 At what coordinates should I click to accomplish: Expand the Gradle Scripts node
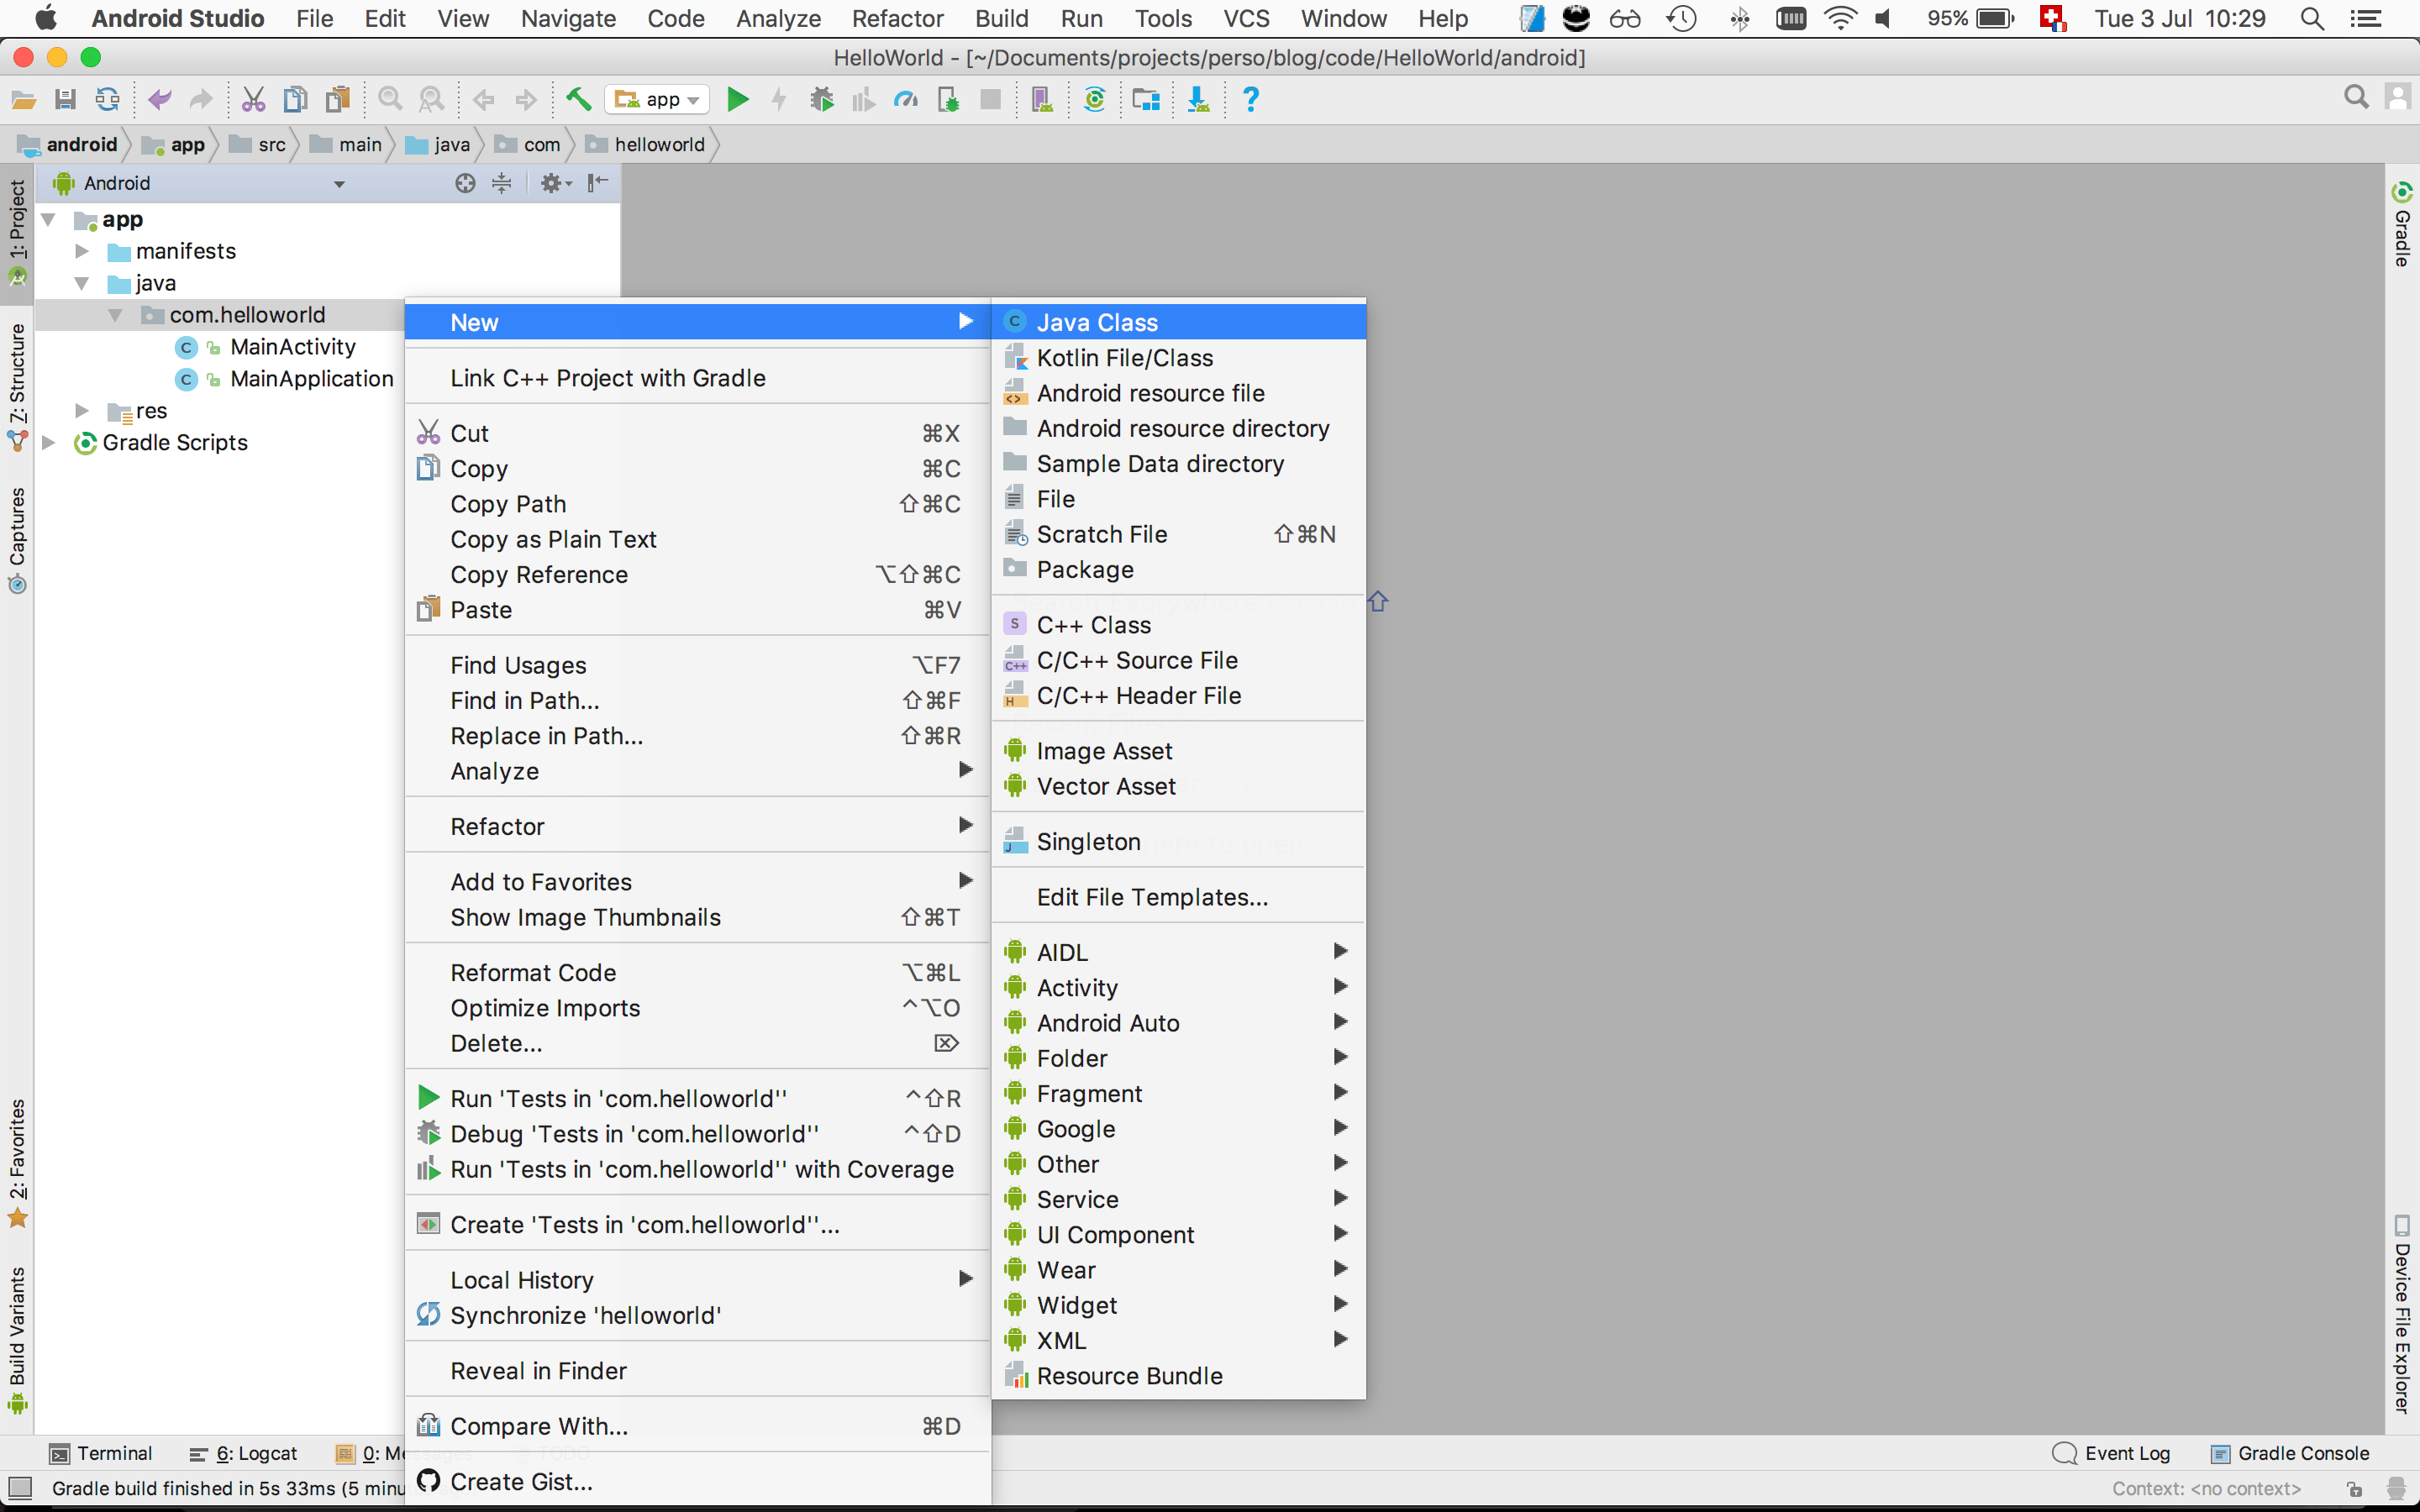coord(48,443)
